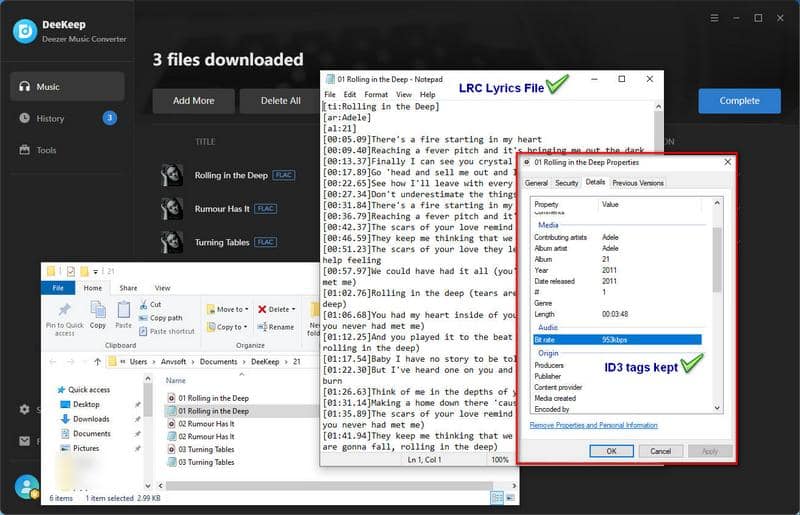Click the Complete button in DeeKeep

coord(739,101)
